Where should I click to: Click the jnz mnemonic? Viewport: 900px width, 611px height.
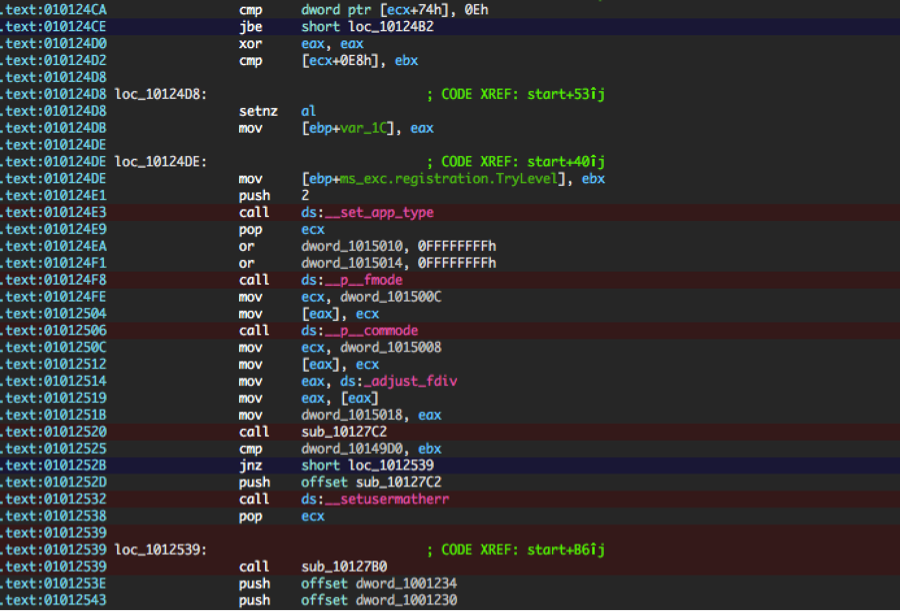(250, 466)
